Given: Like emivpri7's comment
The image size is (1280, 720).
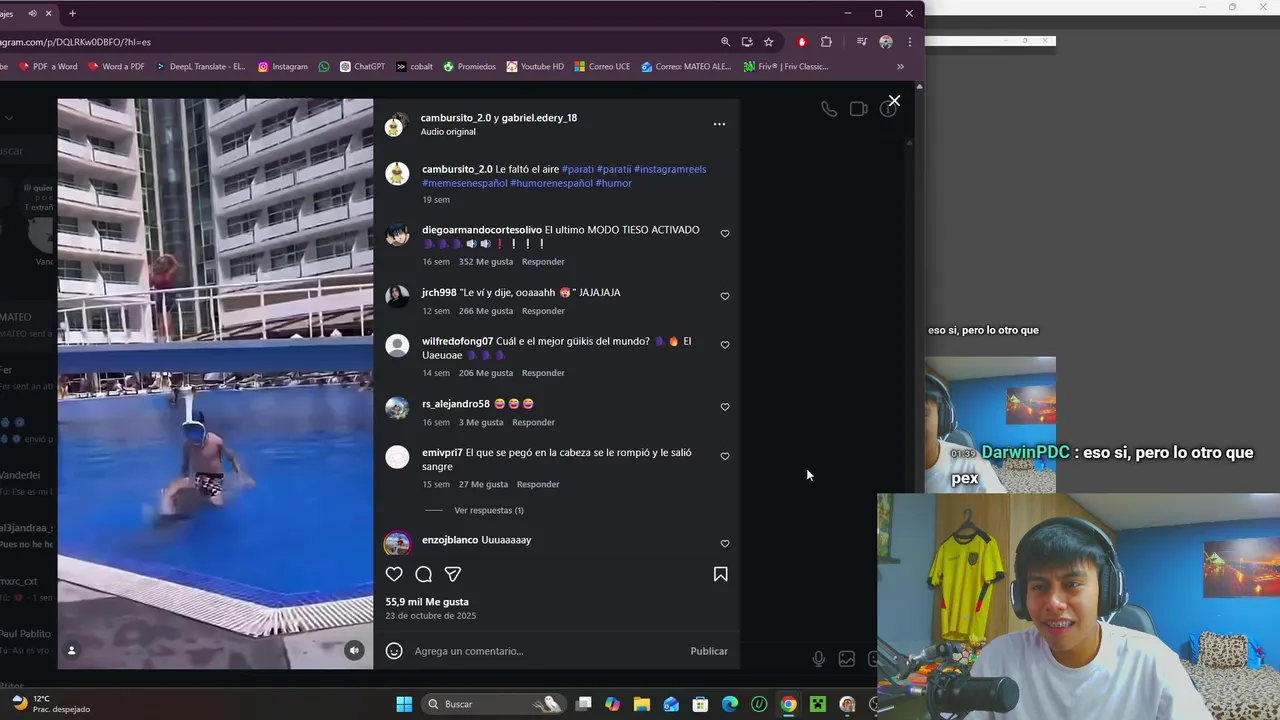Looking at the screenshot, I should 725,456.
